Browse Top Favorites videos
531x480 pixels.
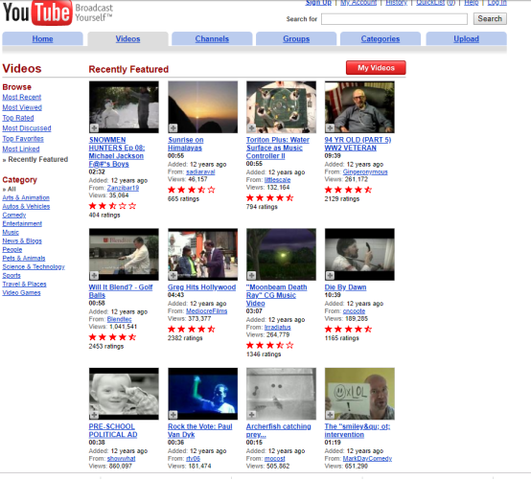point(23,139)
